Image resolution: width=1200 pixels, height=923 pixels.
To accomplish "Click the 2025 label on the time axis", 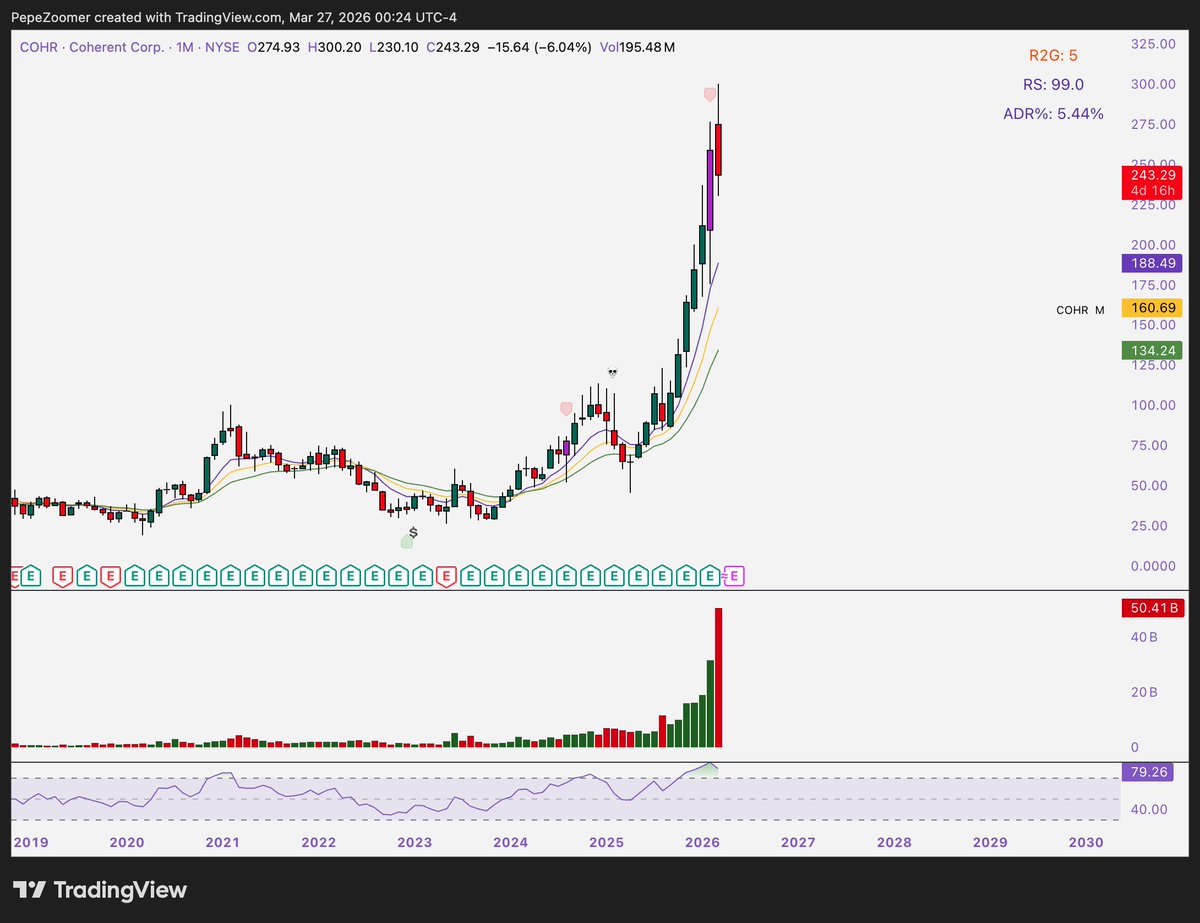I will pos(607,842).
